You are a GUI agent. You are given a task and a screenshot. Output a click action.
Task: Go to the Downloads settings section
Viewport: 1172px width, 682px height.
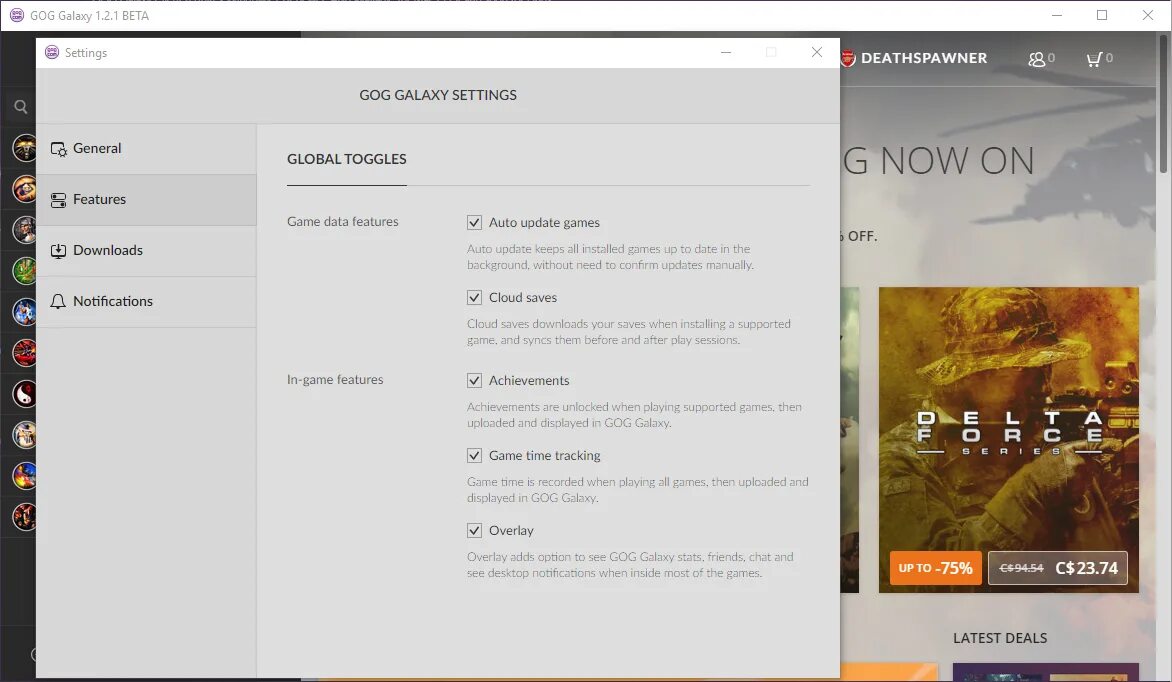point(146,251)
